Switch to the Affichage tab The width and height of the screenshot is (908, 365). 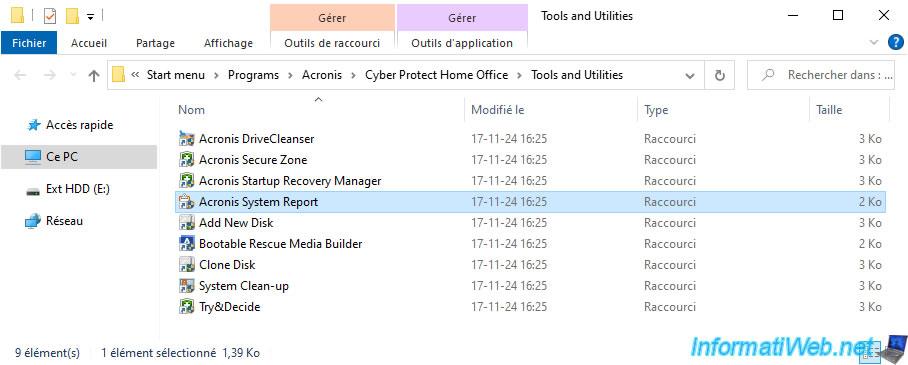click(x=228, y=43)
